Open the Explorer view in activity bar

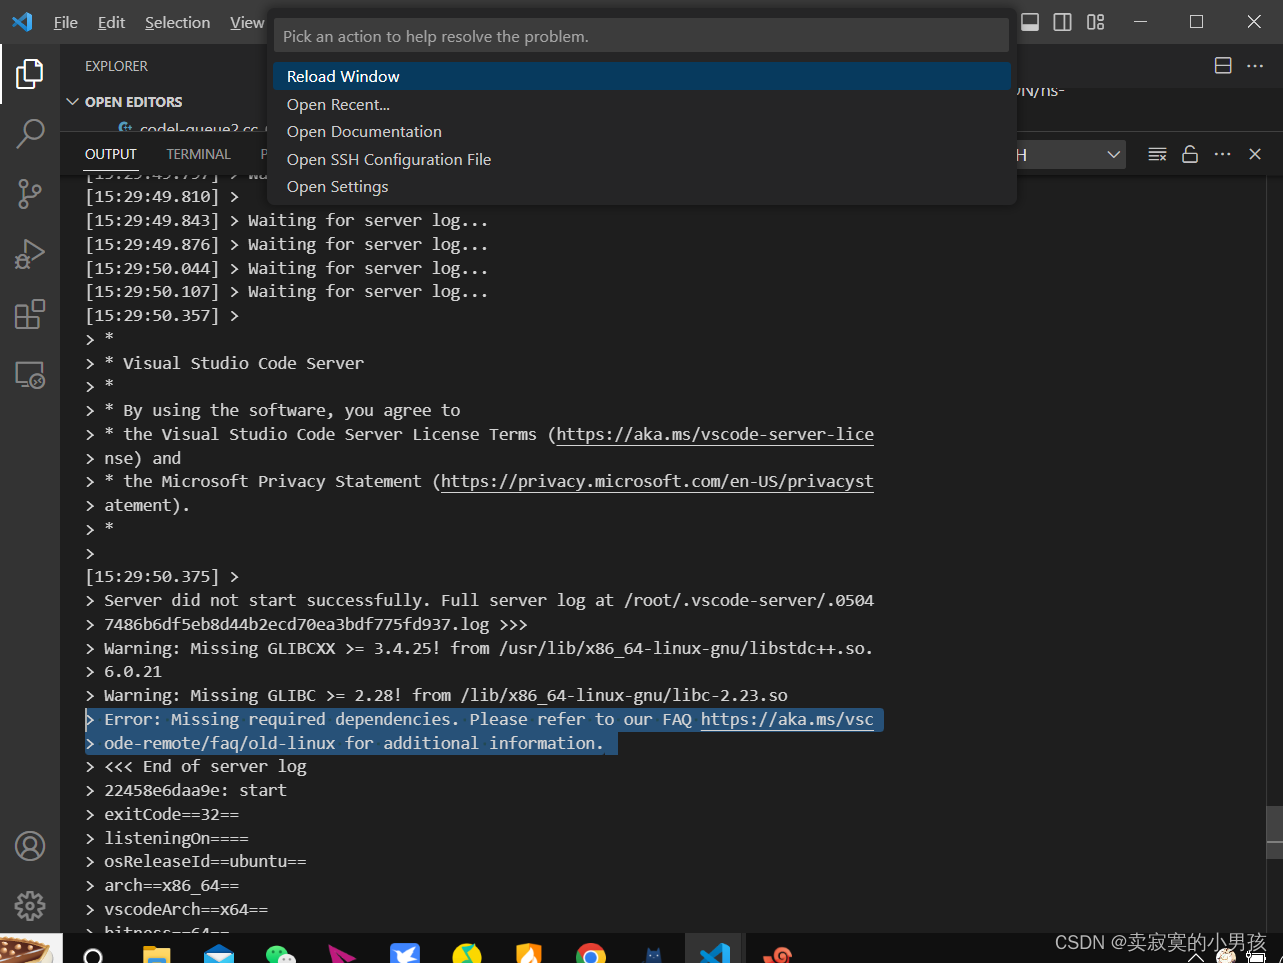pyautogui.click(x=30, y=73)
